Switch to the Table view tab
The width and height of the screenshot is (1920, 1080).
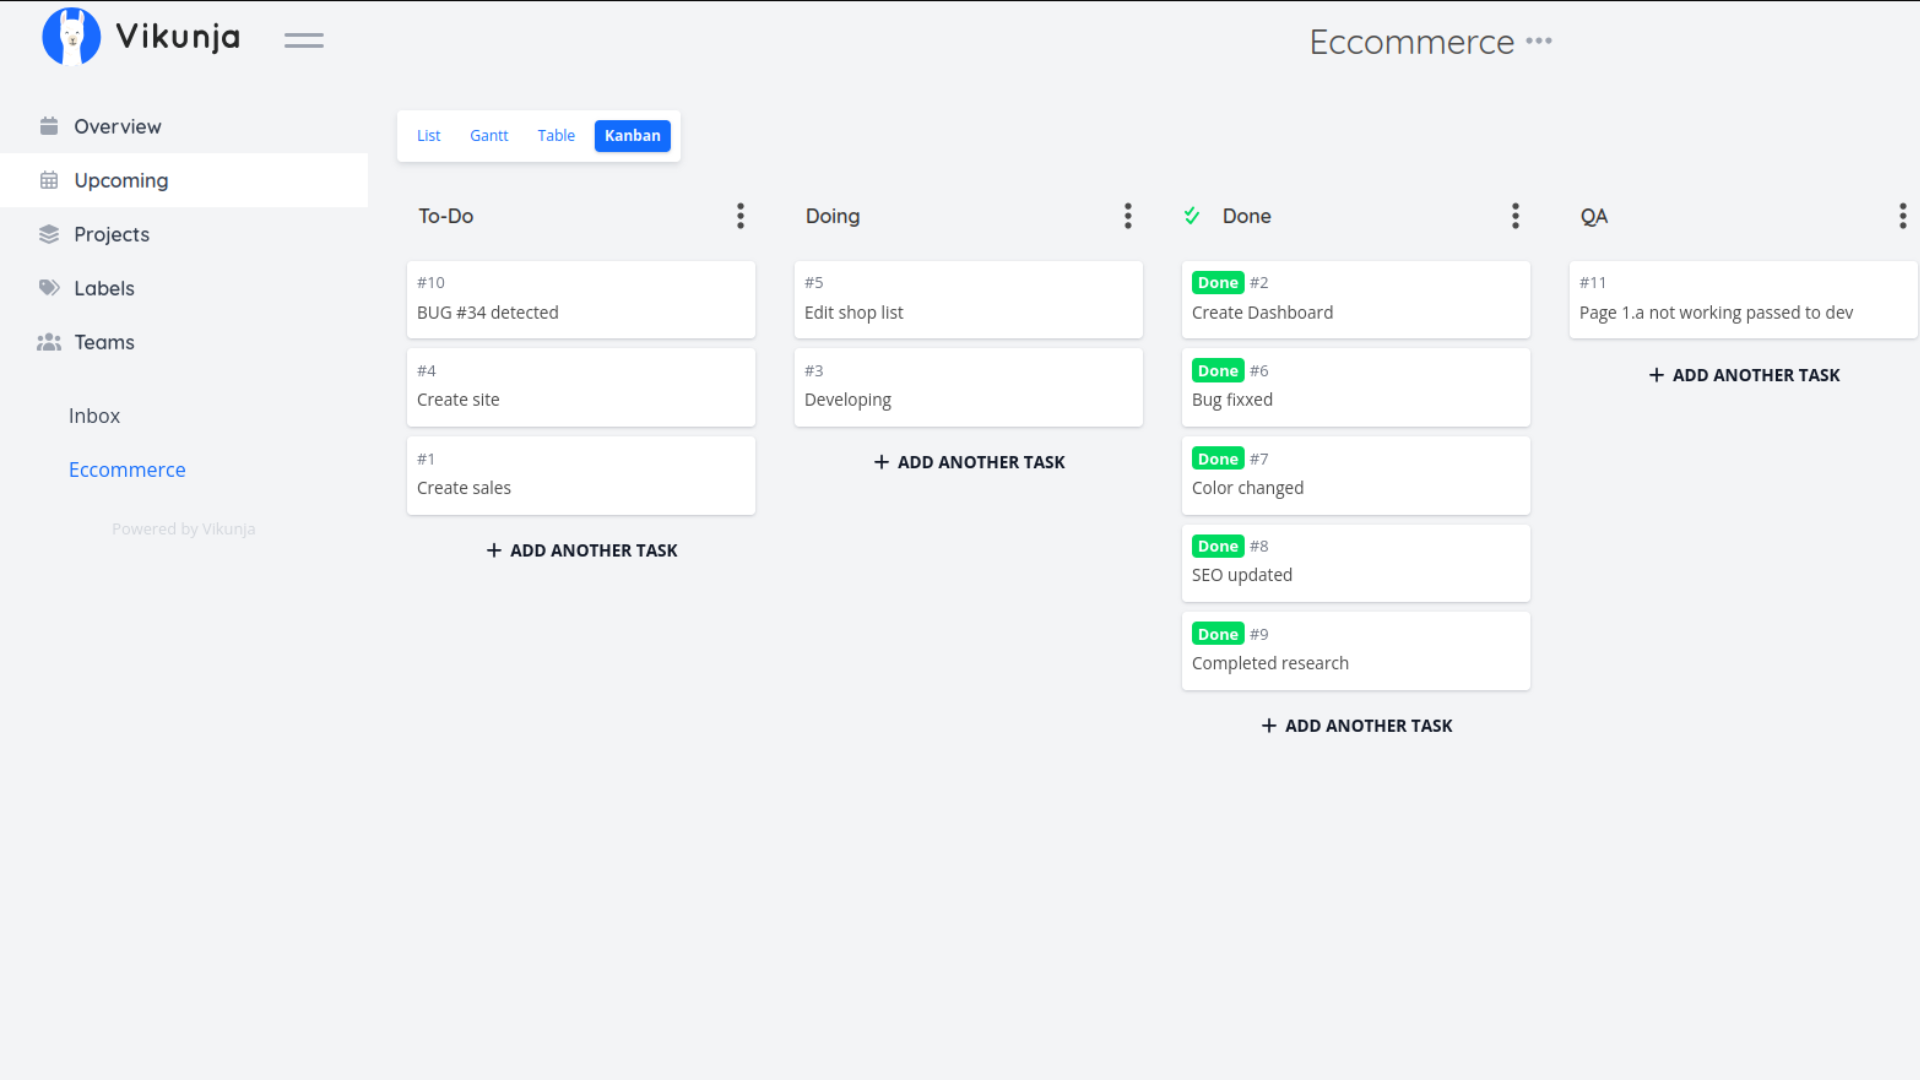point(556,136)
